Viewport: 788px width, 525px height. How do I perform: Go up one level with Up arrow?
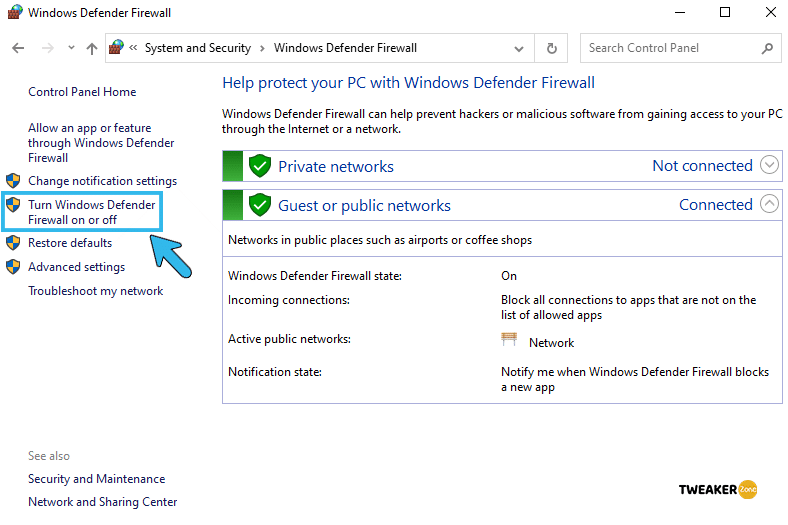pyautogui.click(x=91, y=48)
